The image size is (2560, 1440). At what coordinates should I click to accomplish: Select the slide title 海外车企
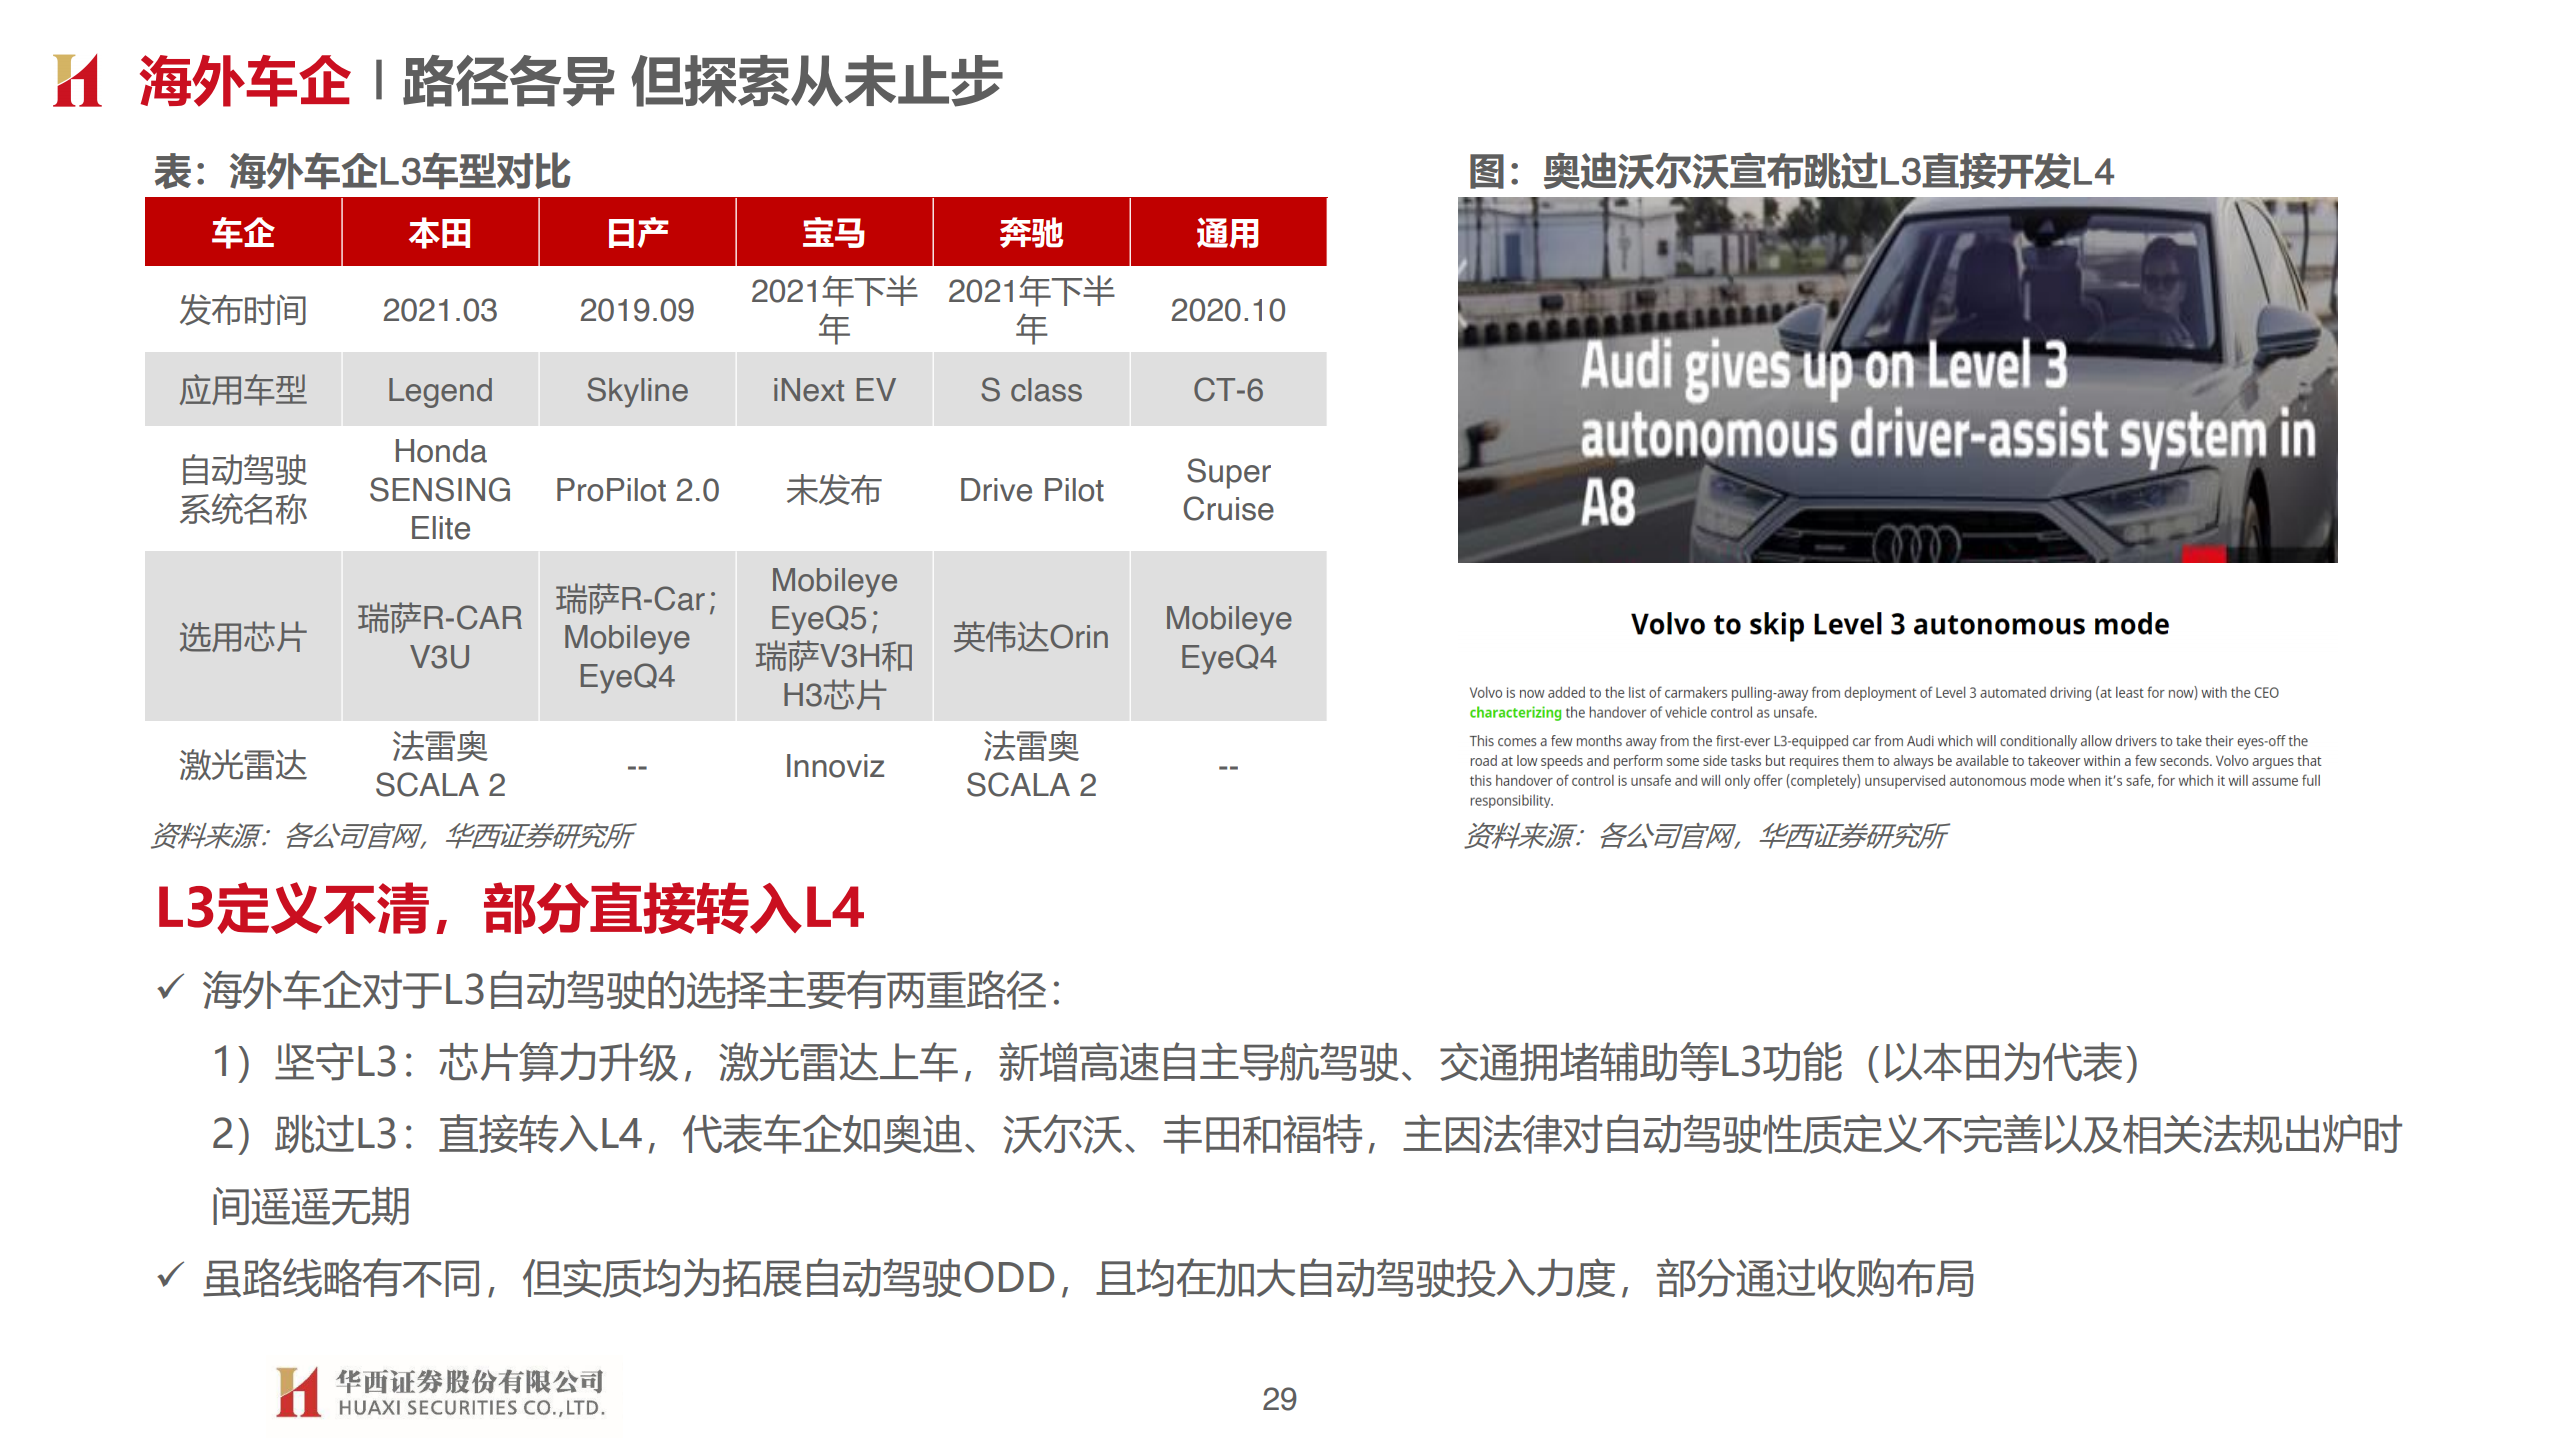click(x=245, y=81)
